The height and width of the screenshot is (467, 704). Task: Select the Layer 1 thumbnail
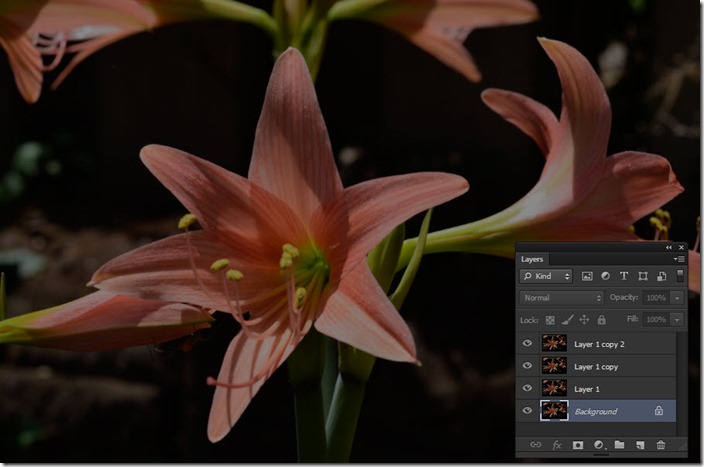[x=554, y=388]
